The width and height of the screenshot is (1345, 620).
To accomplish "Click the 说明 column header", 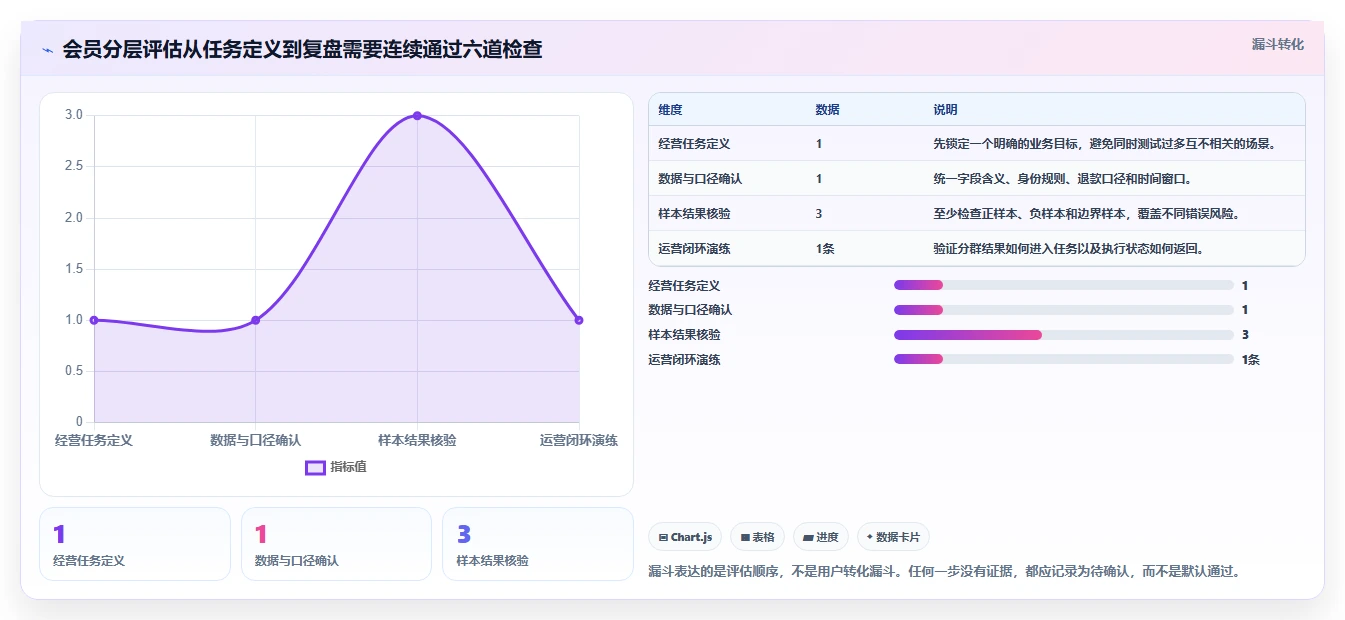I will click(x=945, y=109).
